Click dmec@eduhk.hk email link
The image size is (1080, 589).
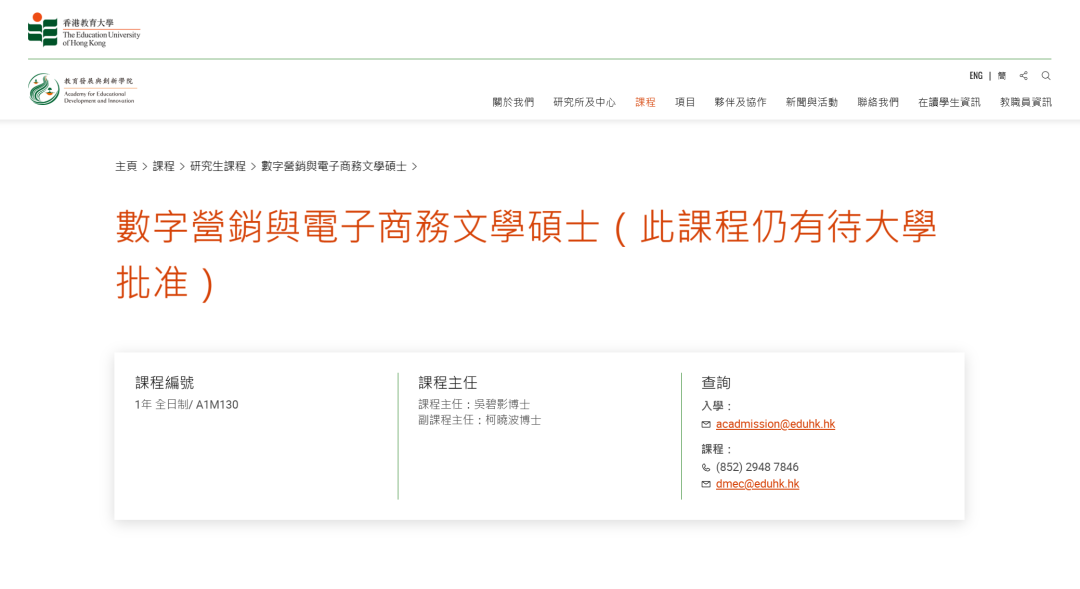tap(757, 484)
